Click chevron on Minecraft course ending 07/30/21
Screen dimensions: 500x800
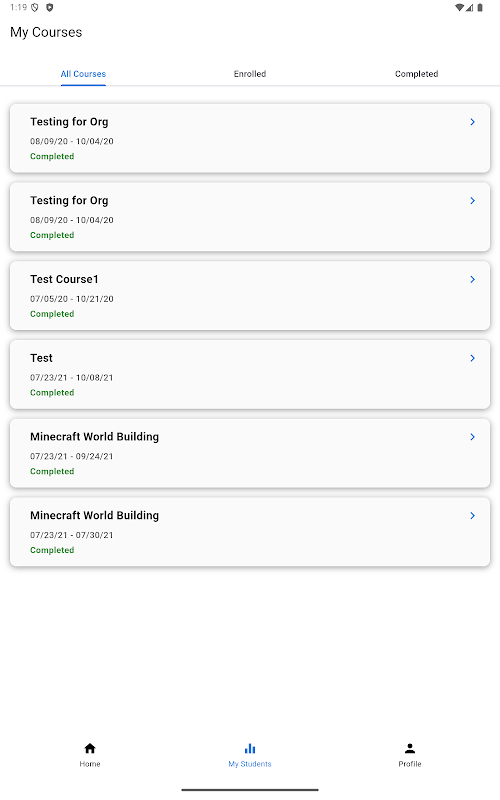(472, 515)
